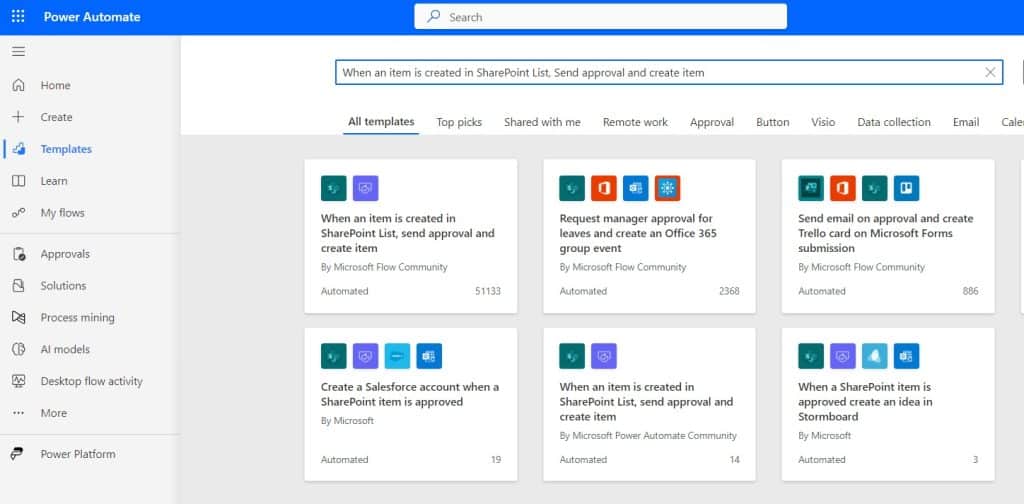This screenshot has width=1024, height=504.
Task: Collapse the navigation with hamburger icon
Action: click(x=18, y=52)
